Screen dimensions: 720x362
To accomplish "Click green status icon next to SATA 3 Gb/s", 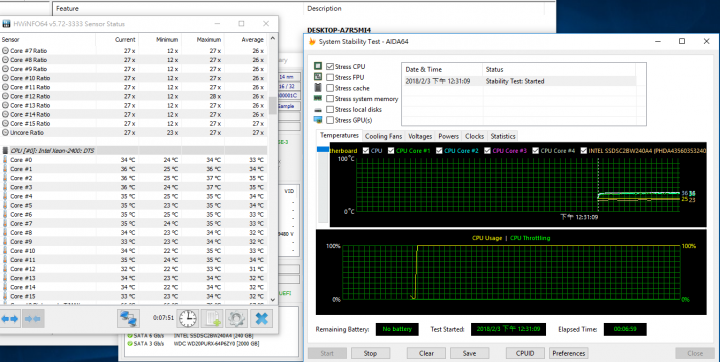I will 130,343.
